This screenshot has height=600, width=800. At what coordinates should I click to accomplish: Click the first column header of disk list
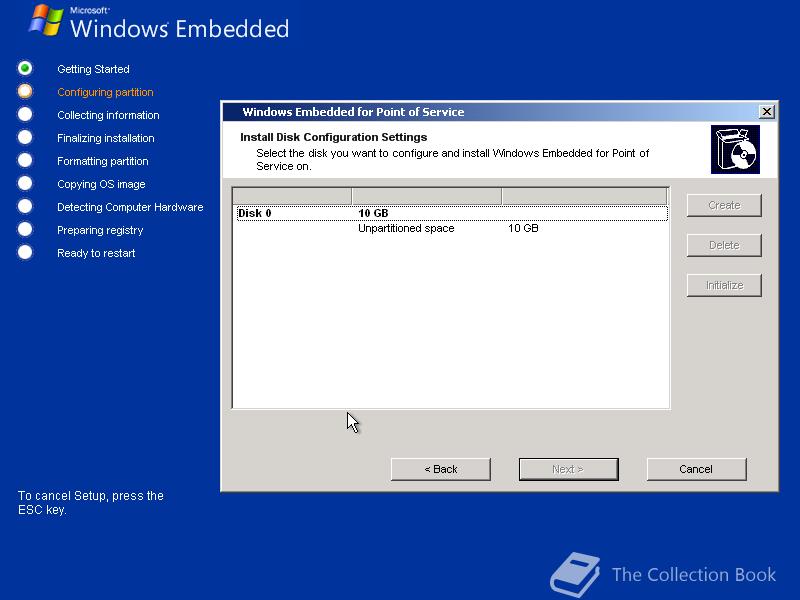292,196
